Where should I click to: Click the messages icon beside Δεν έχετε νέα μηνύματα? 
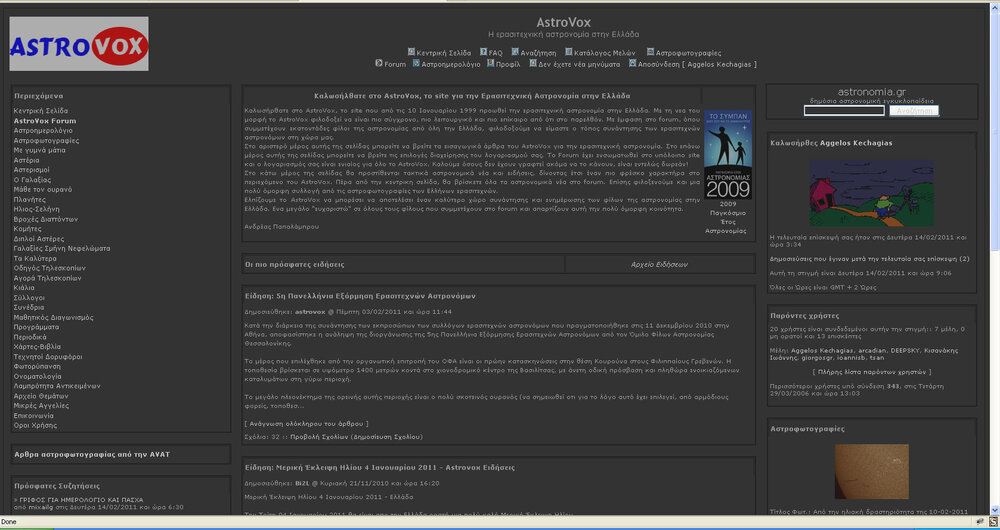tap(532, 63)
